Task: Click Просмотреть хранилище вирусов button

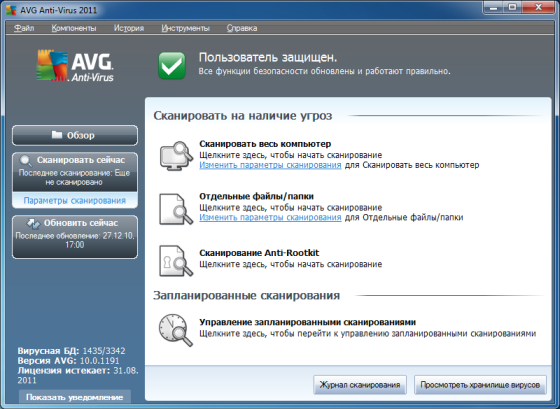Action: 480,385
